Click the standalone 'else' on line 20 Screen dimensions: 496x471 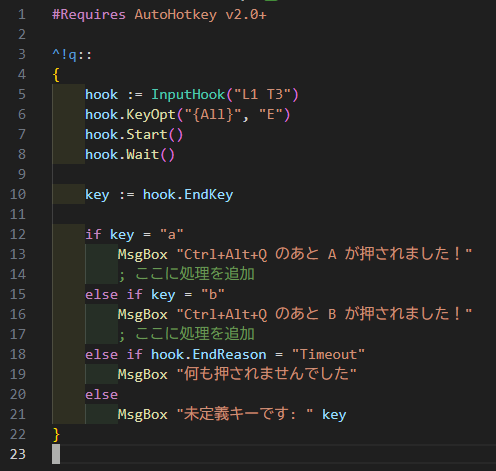pos(101,395)
